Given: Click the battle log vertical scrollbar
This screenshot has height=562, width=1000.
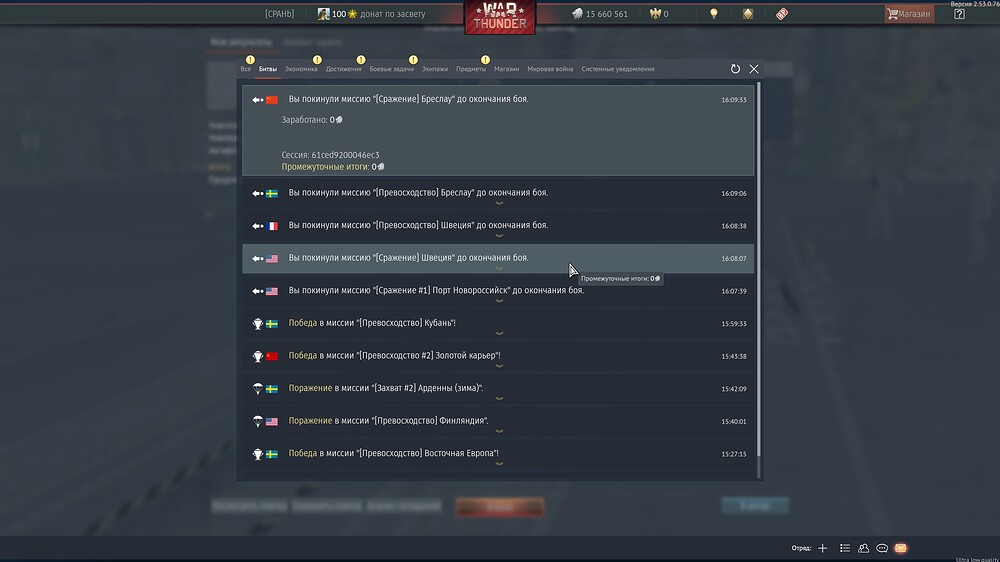Looking at the screenshot, I should 758,270.
